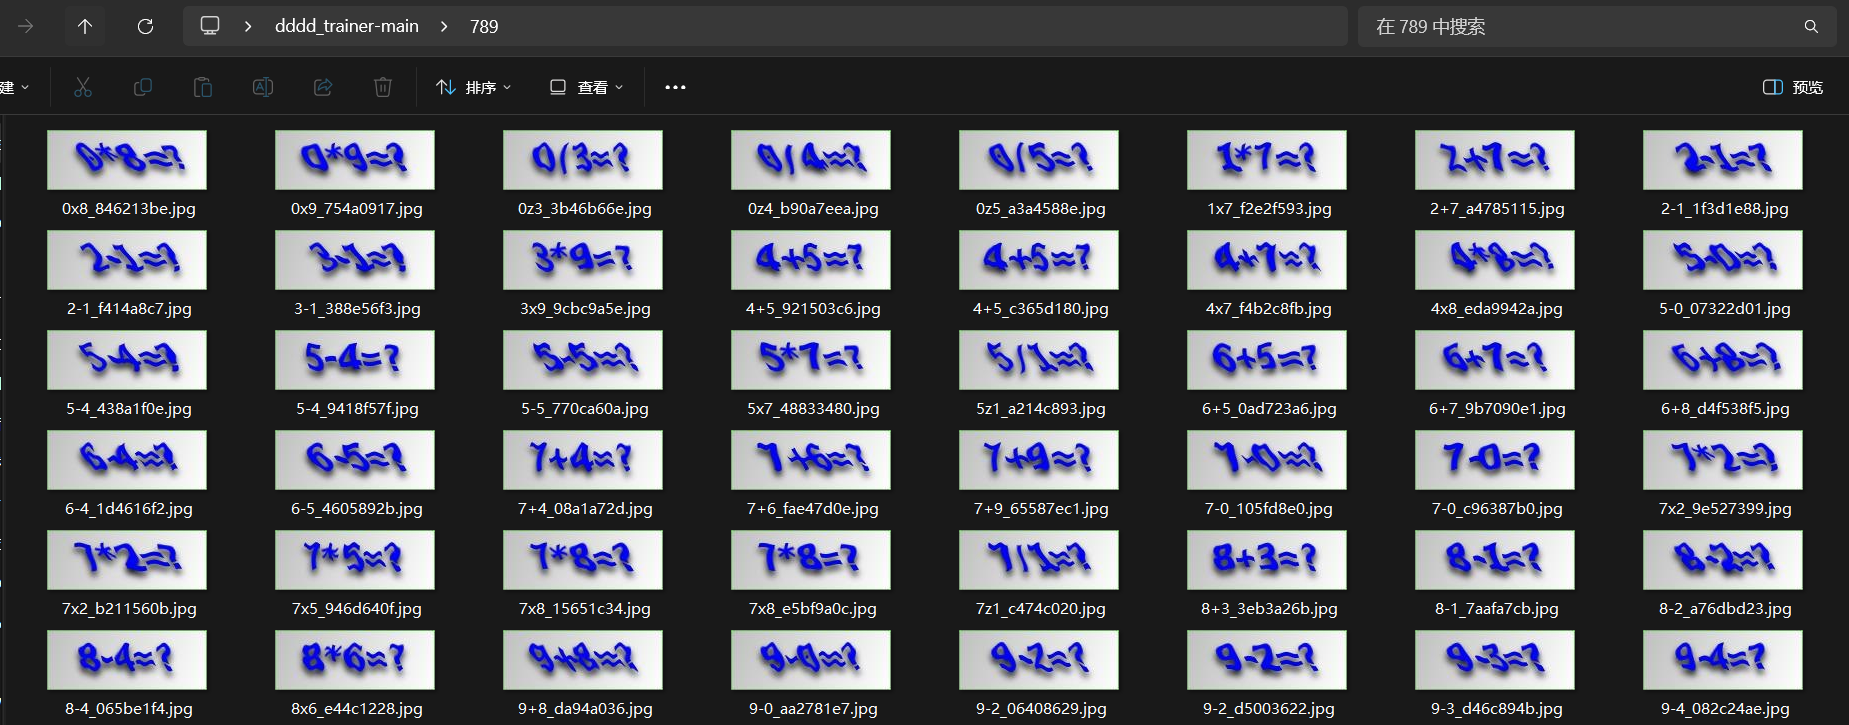This screenshot has width=1849, height=725.
Task: Select thumbnail of 7z1_c474c020.jpg
Action: coord(1039,560)
